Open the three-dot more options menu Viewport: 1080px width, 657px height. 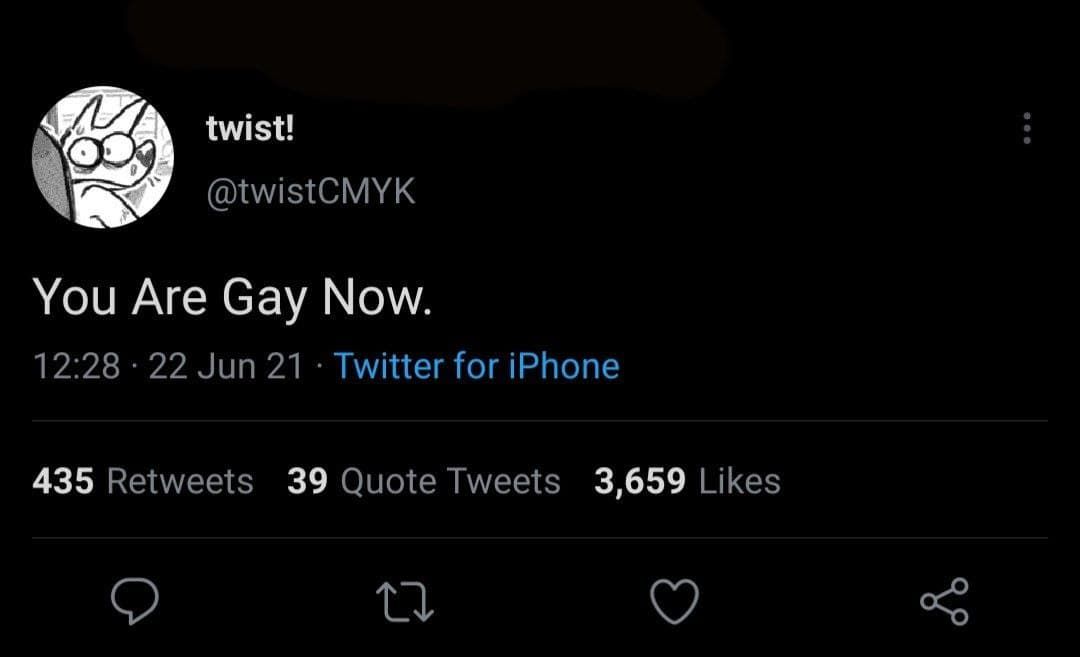coord(1025,128)
